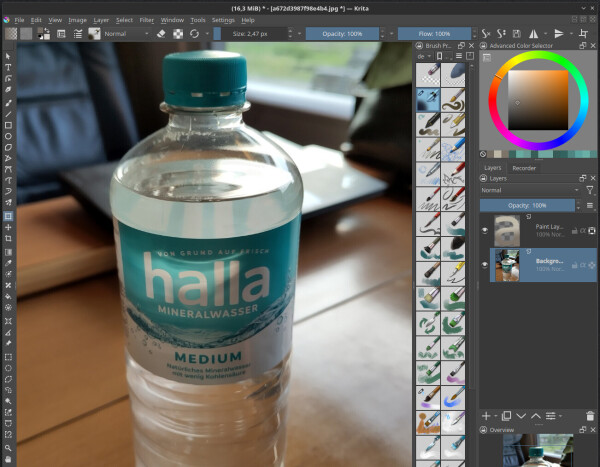
Task: Toggle eraser mode
Action: pyautogui.click(x=161, y=34)
